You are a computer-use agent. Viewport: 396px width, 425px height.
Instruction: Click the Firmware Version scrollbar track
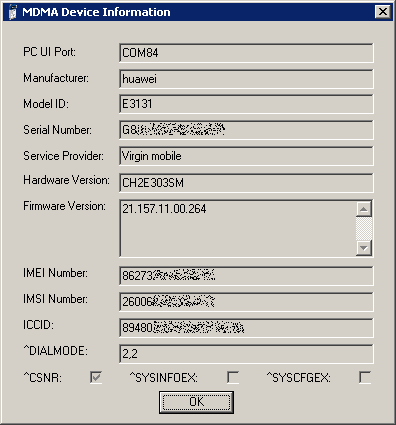tap(364, 229)
